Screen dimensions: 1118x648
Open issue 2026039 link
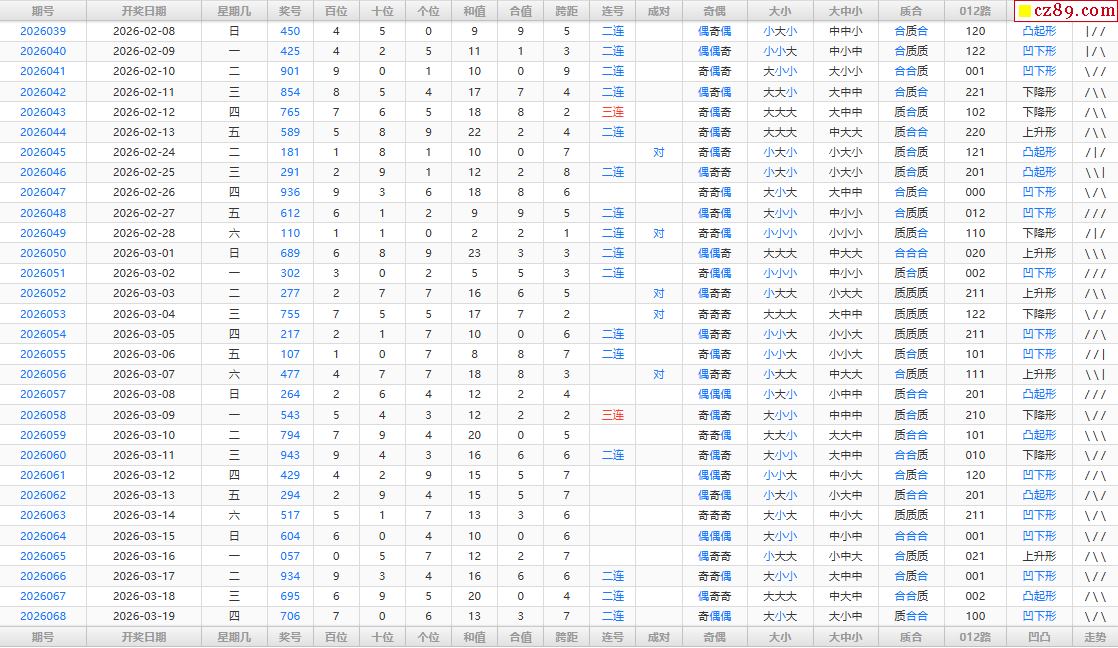tap(43, 31)
